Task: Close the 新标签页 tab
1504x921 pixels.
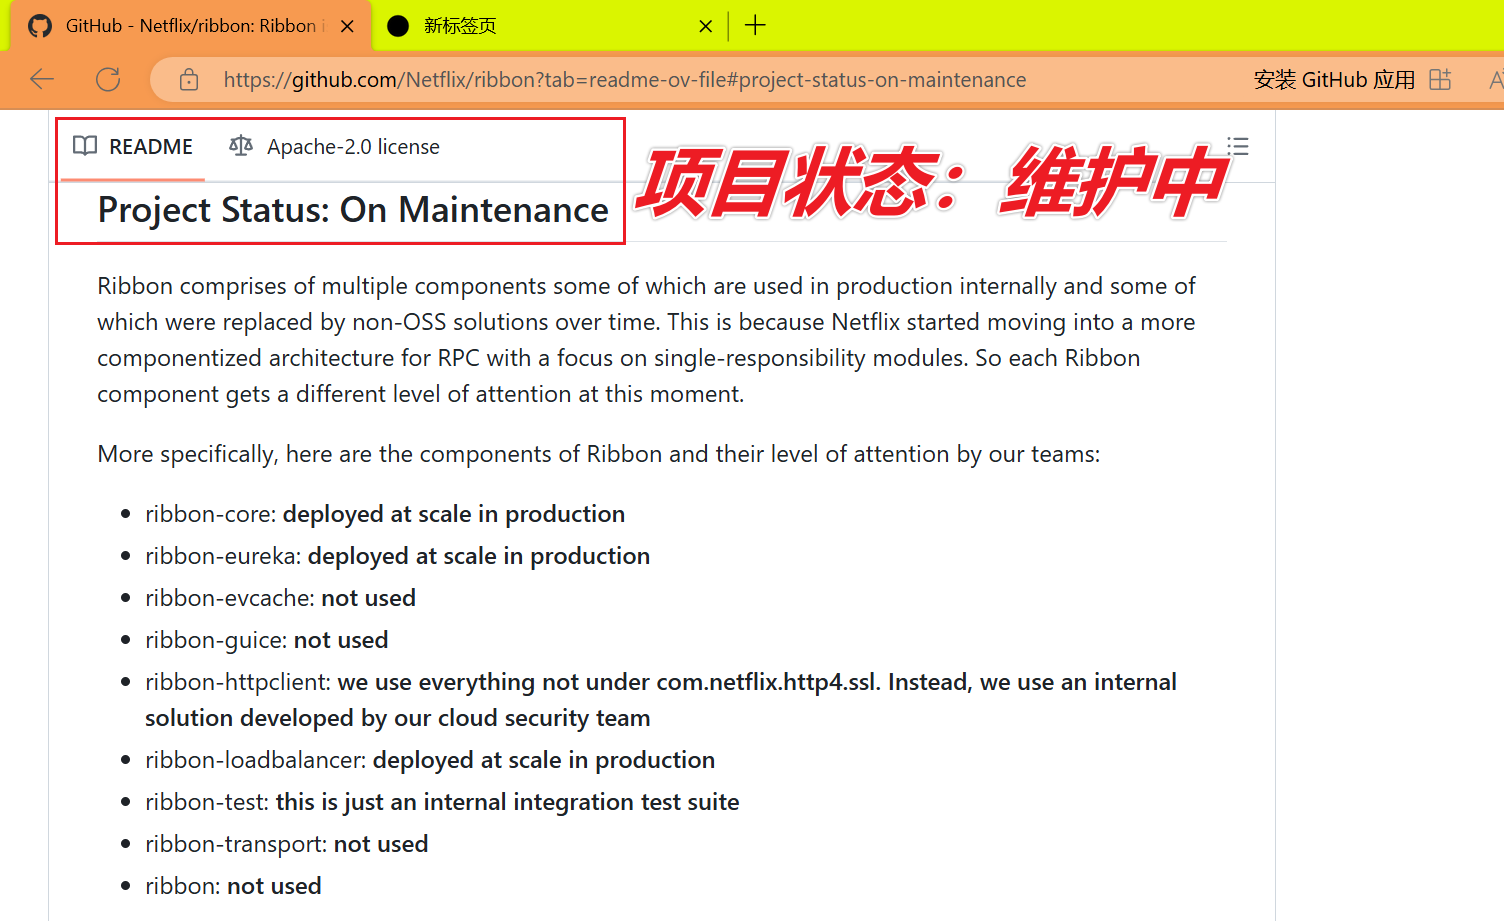Action: tap(705, 26)
